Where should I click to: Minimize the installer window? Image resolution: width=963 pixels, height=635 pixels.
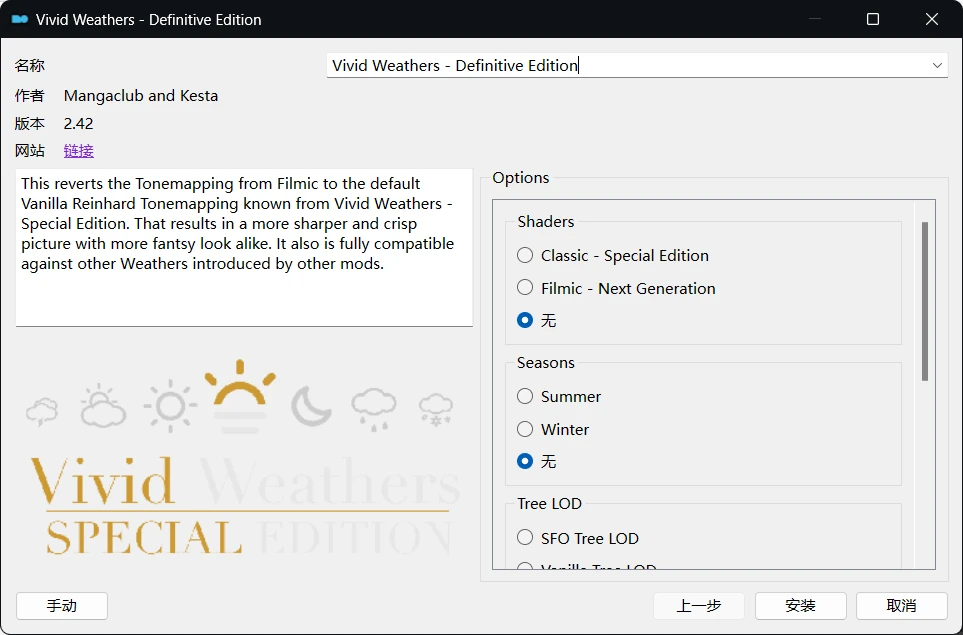coord(814,19)
